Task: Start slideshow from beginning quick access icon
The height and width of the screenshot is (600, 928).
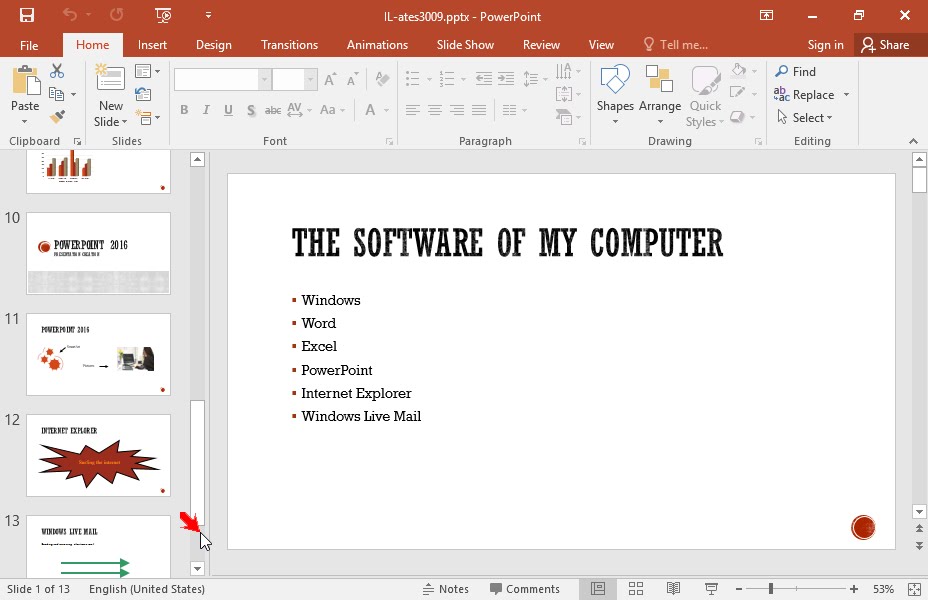Action: 163,15
